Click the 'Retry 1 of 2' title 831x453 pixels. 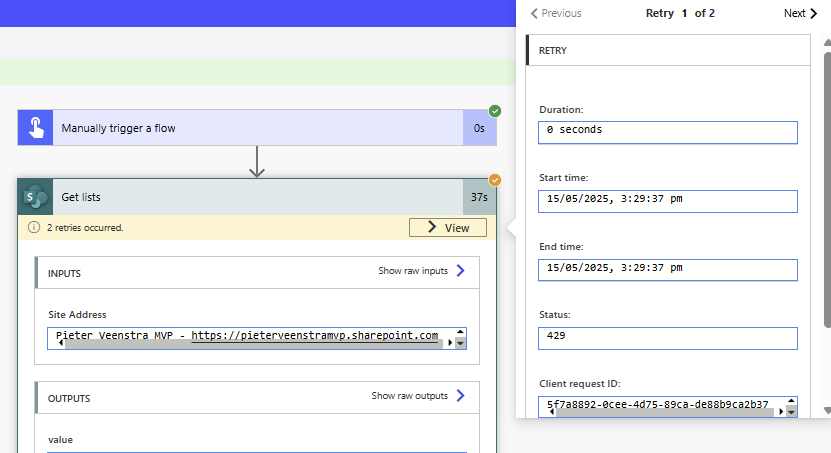point(680,13)
